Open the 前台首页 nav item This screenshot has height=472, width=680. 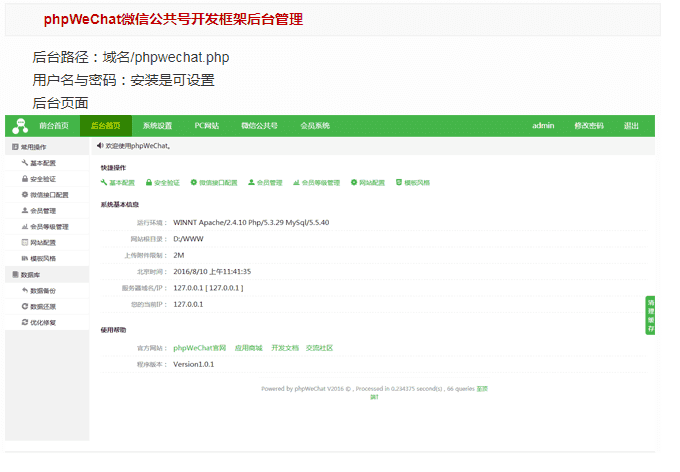coord(54,126)
